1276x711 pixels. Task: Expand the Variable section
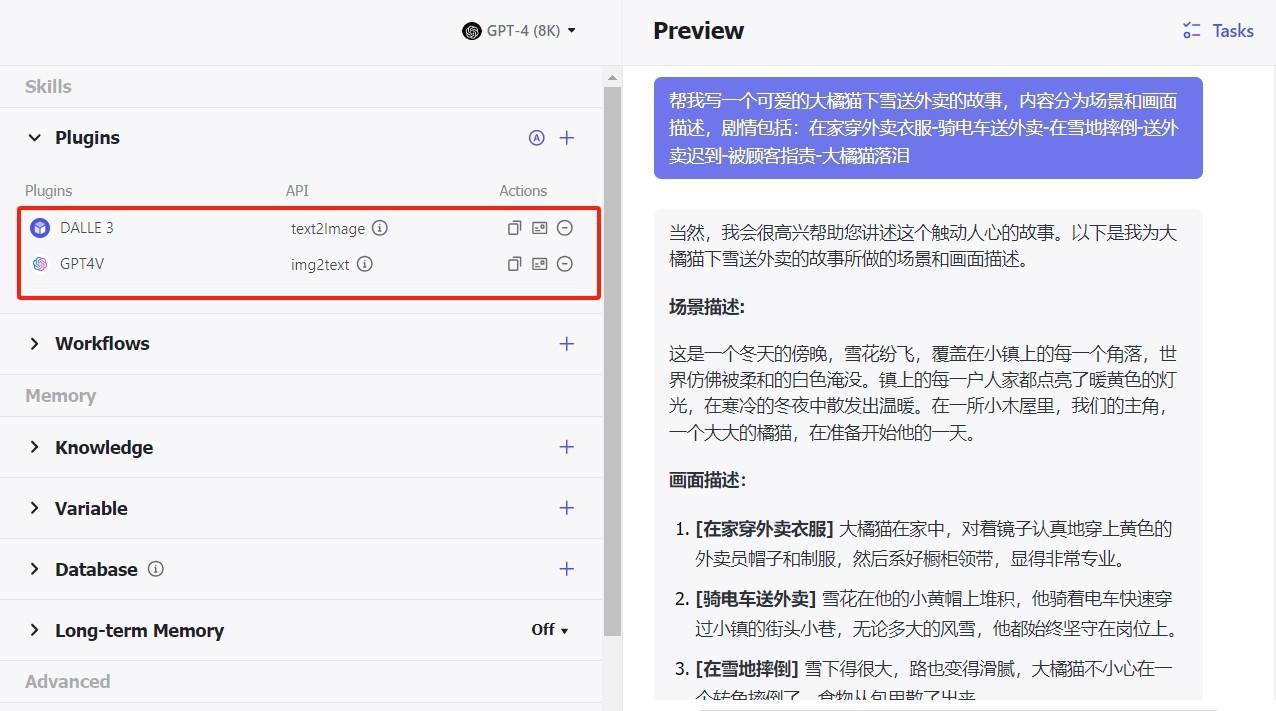35,508
